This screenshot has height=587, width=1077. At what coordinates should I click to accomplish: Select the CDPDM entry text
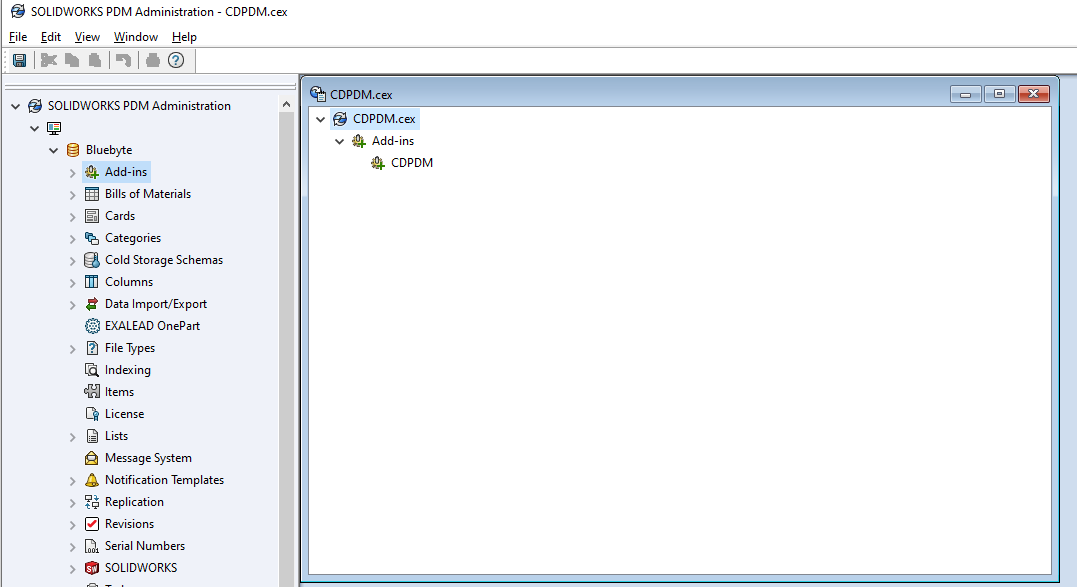[412, 163]
